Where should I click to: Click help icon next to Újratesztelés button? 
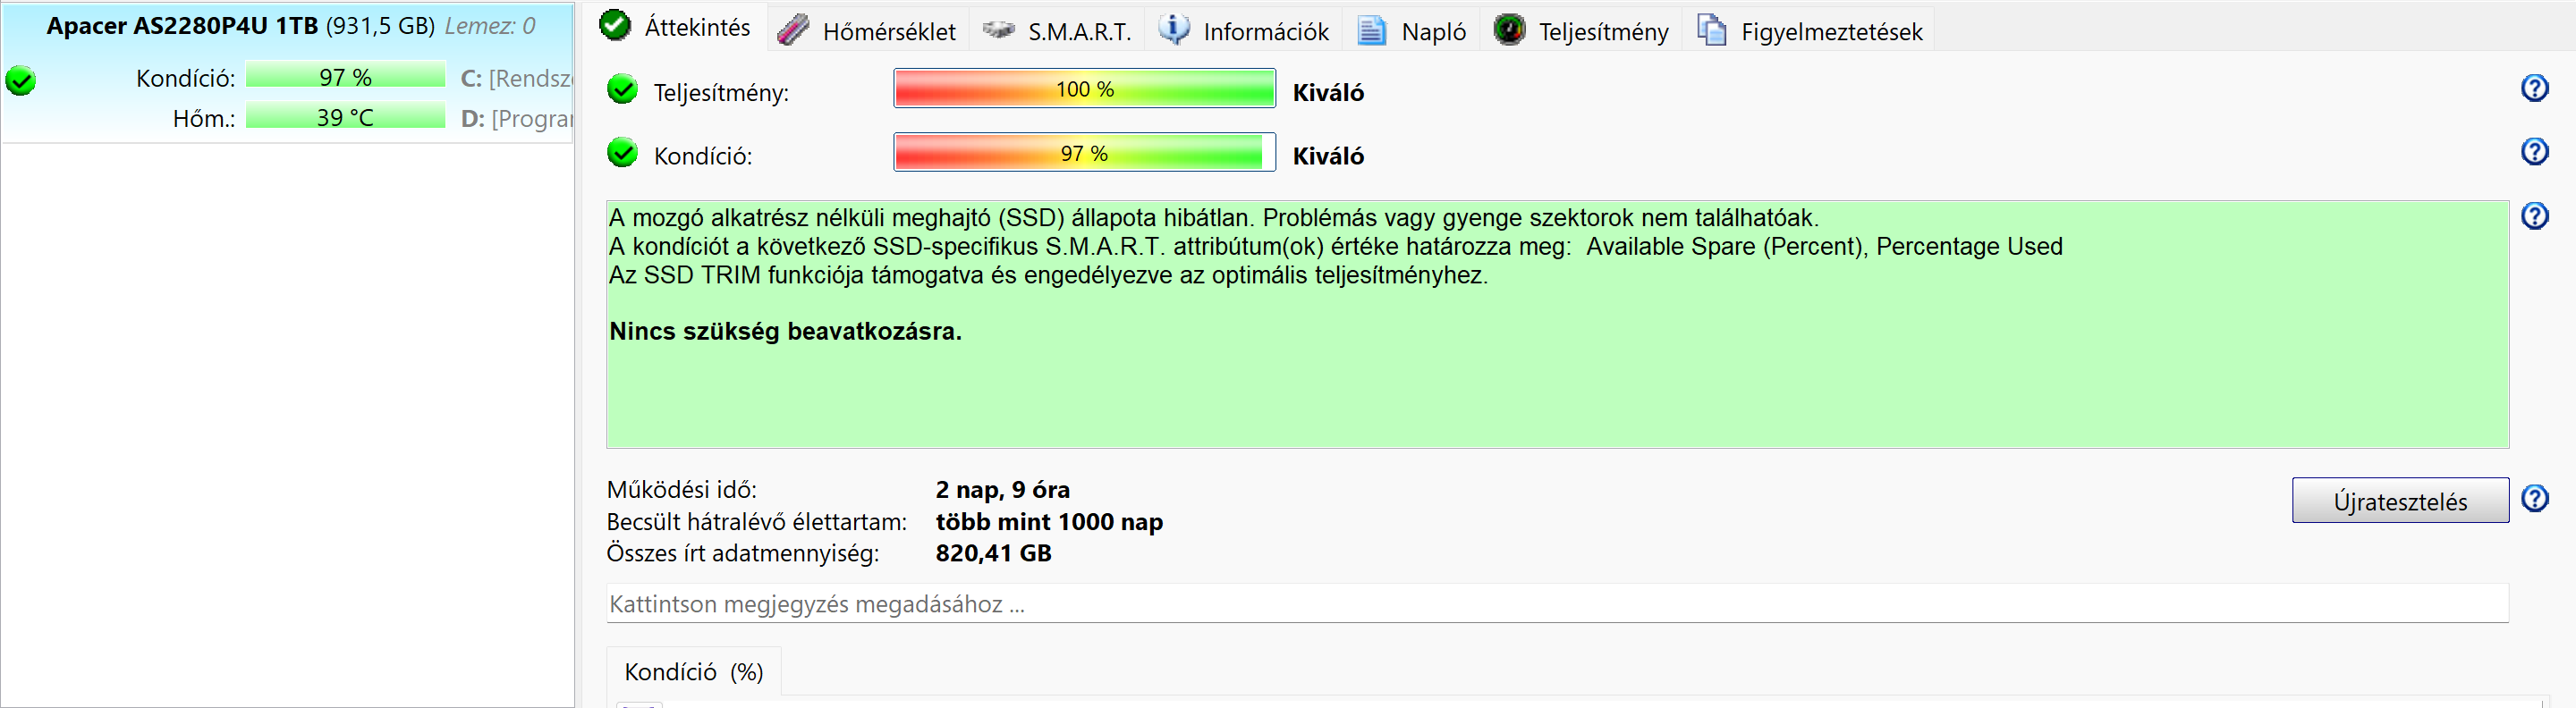(2534, 498)
